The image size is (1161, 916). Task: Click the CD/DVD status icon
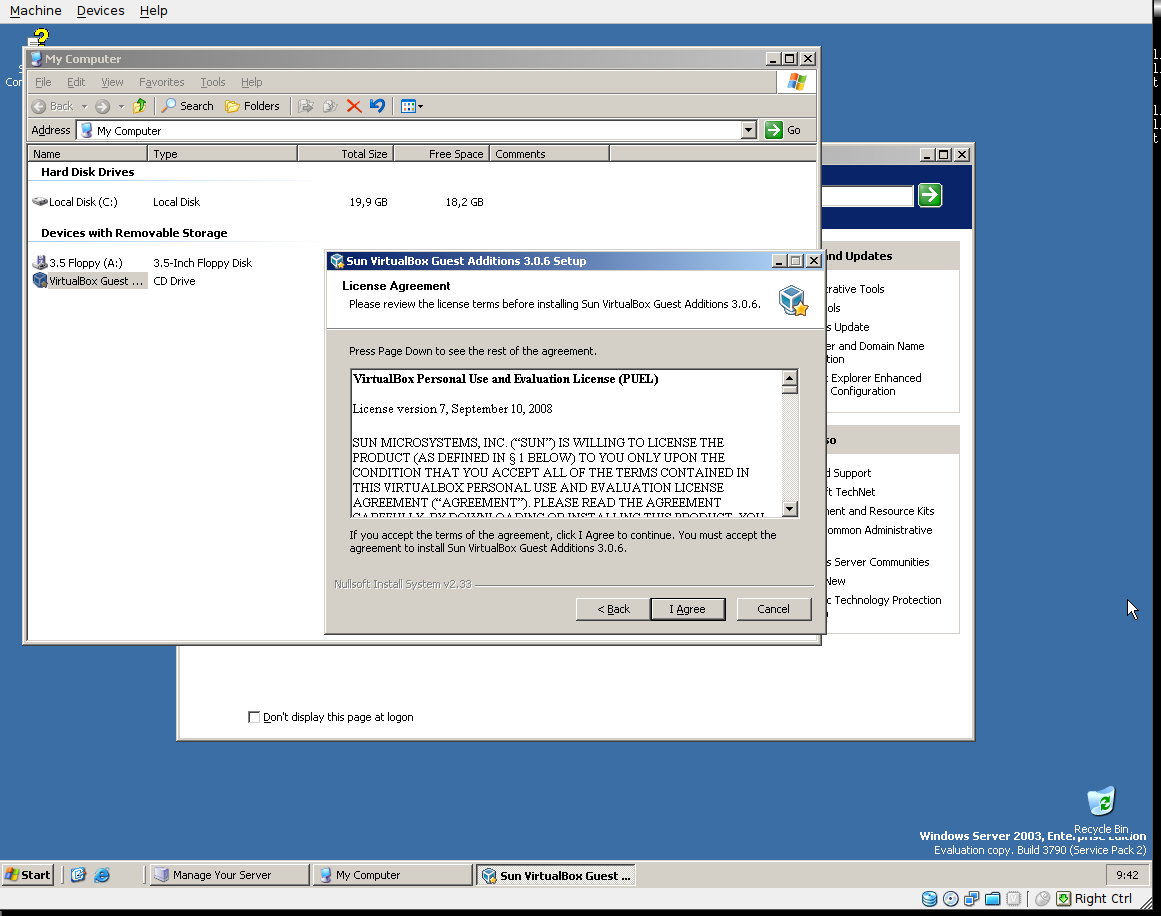click(x=951, y=899)
